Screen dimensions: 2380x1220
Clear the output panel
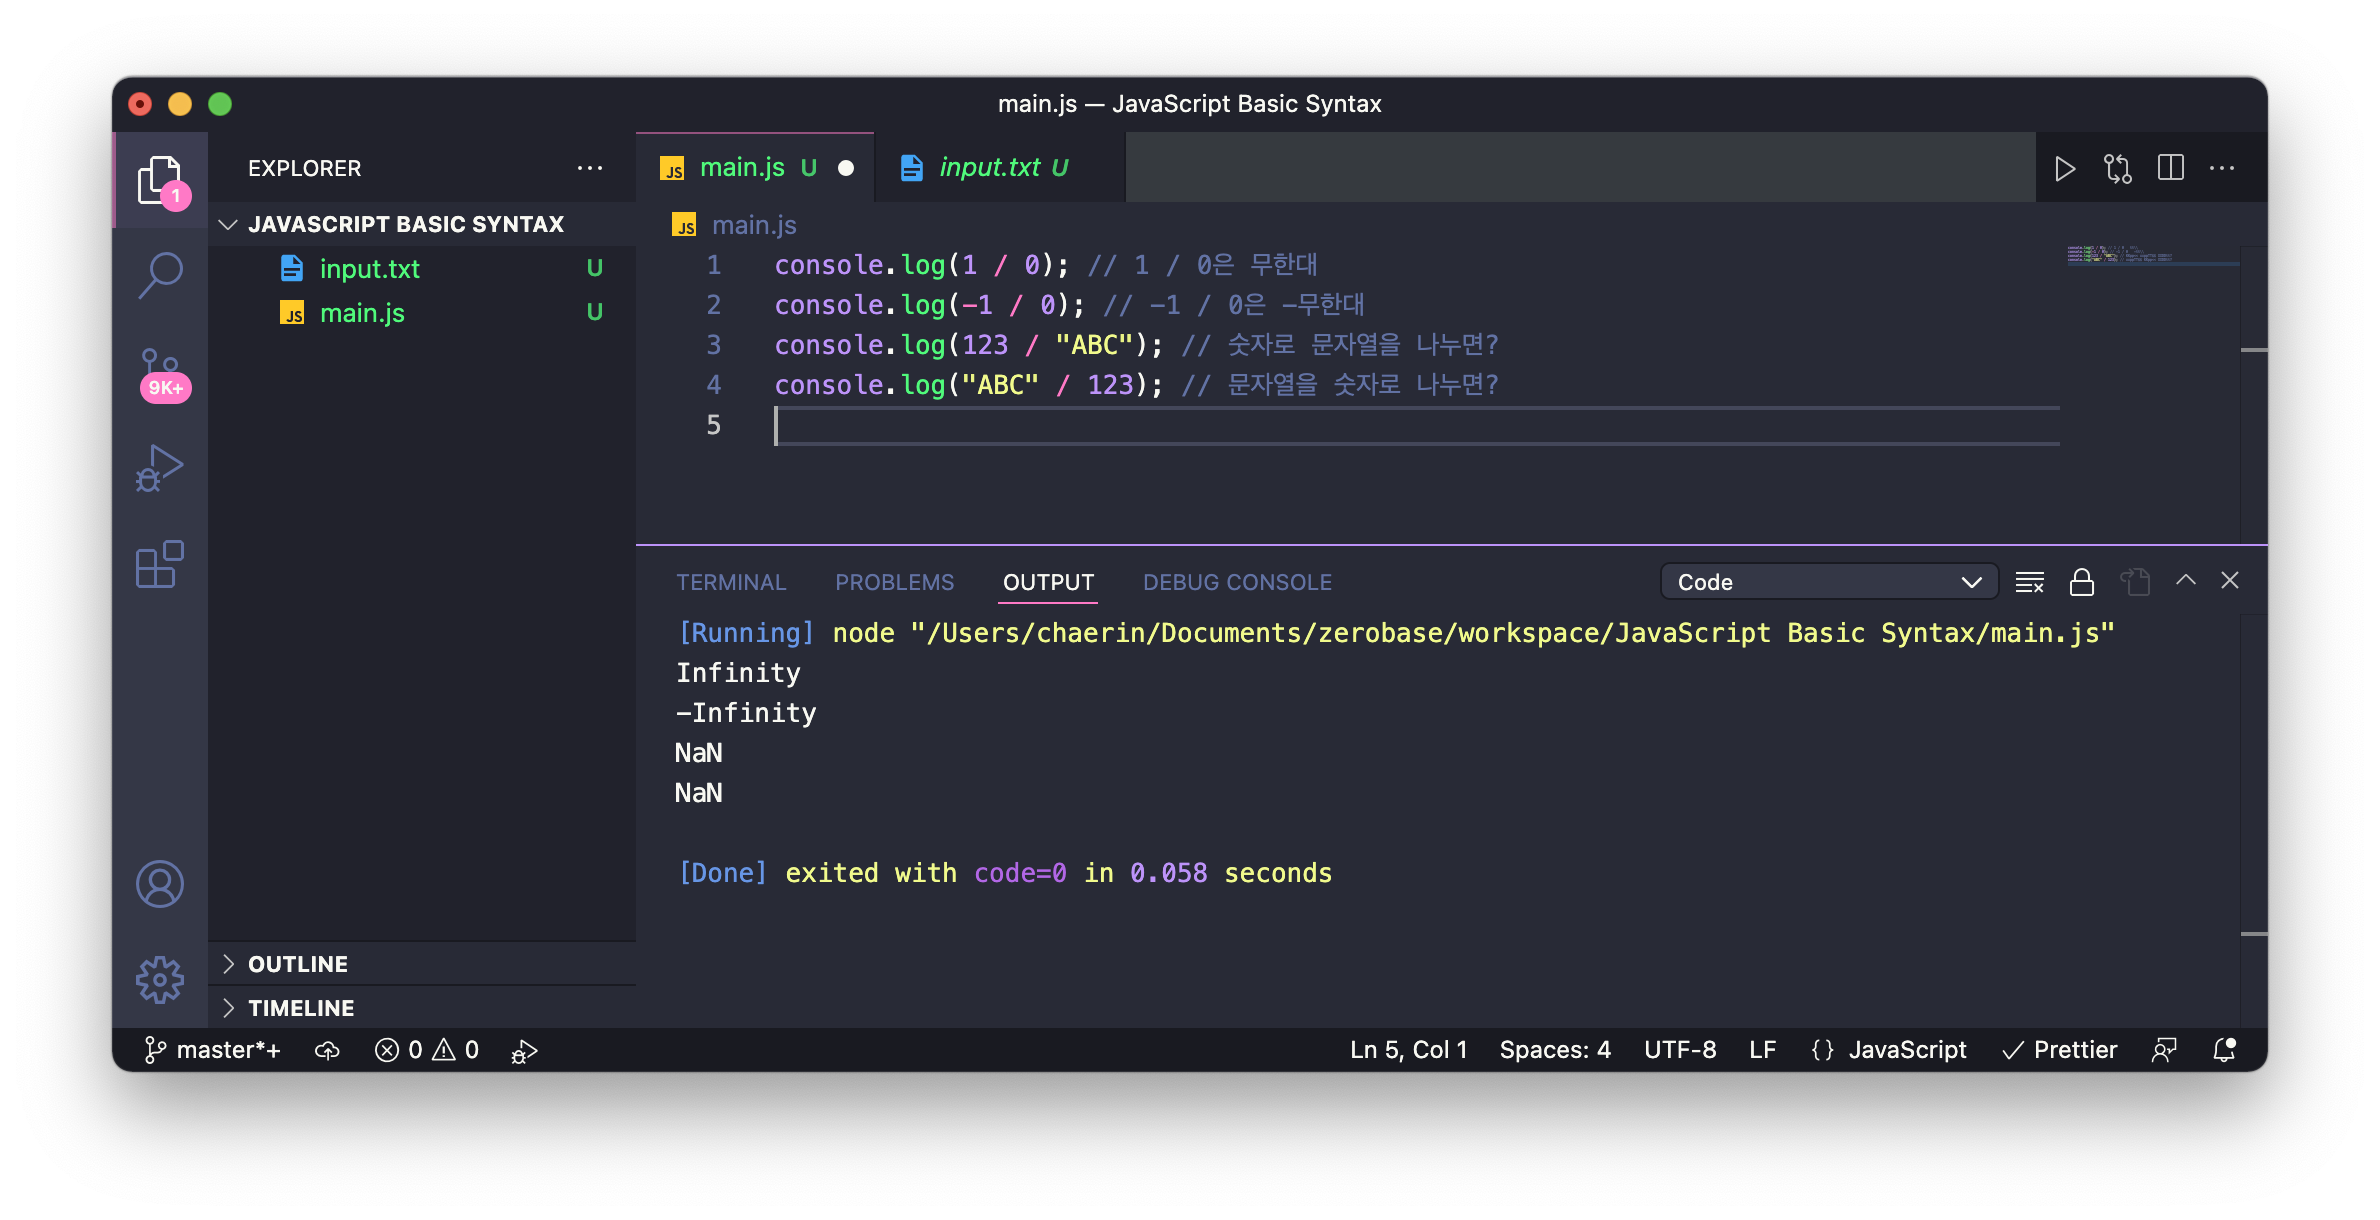coord(2029,582)
